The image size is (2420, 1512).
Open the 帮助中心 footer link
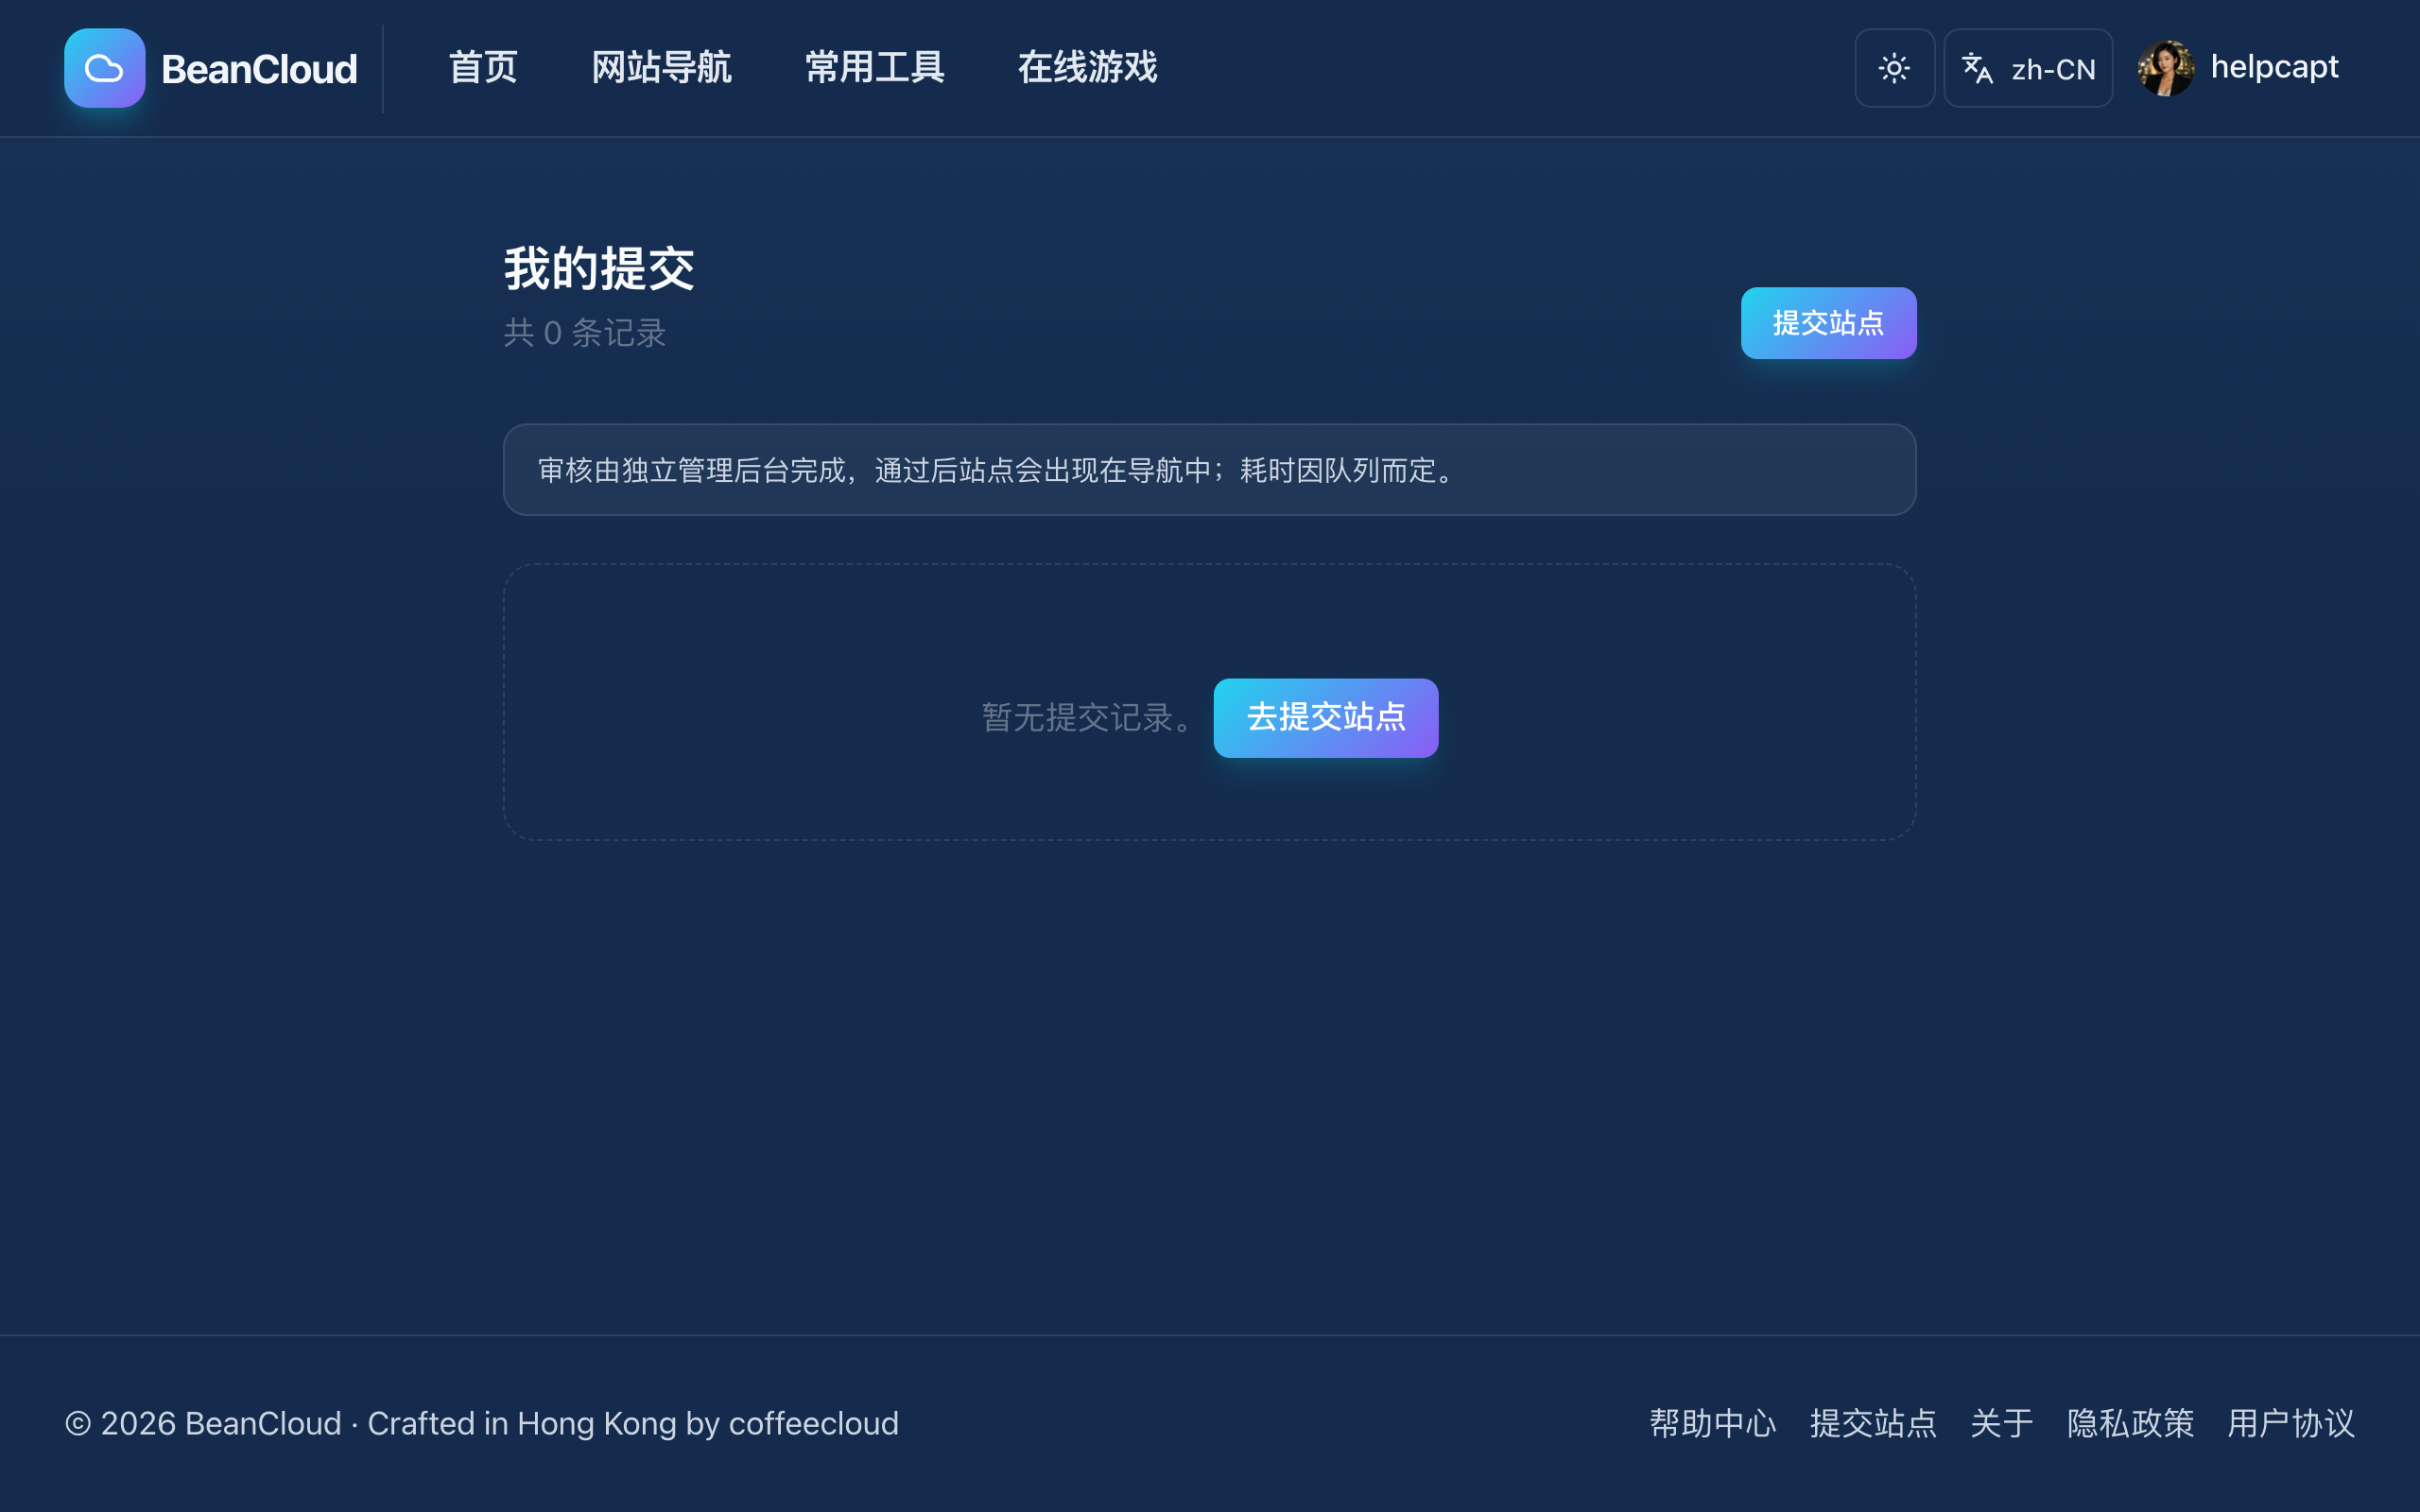click(1713, 1423)
